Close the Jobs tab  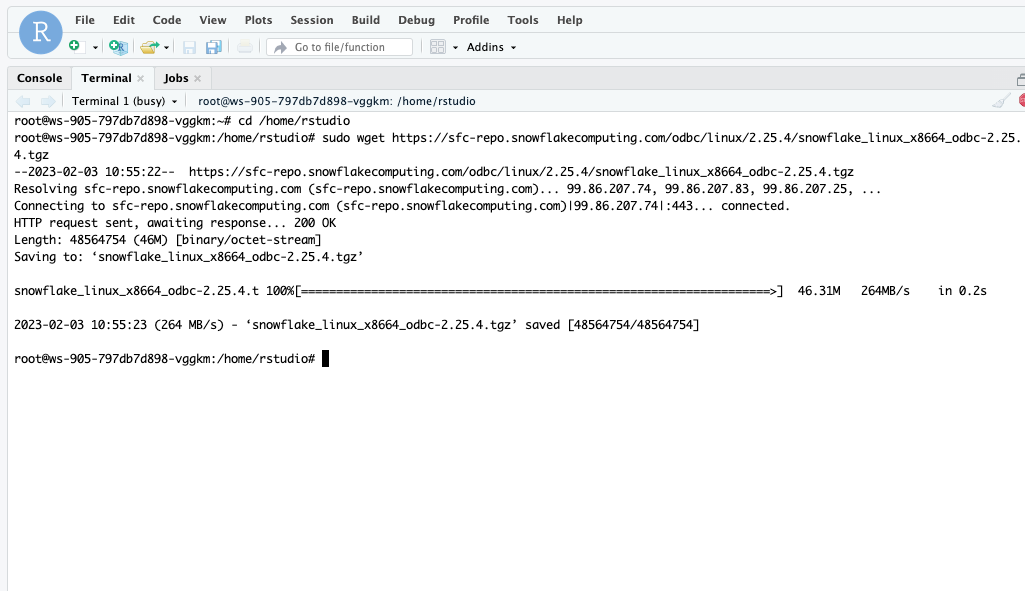click(x=197, y=78)
